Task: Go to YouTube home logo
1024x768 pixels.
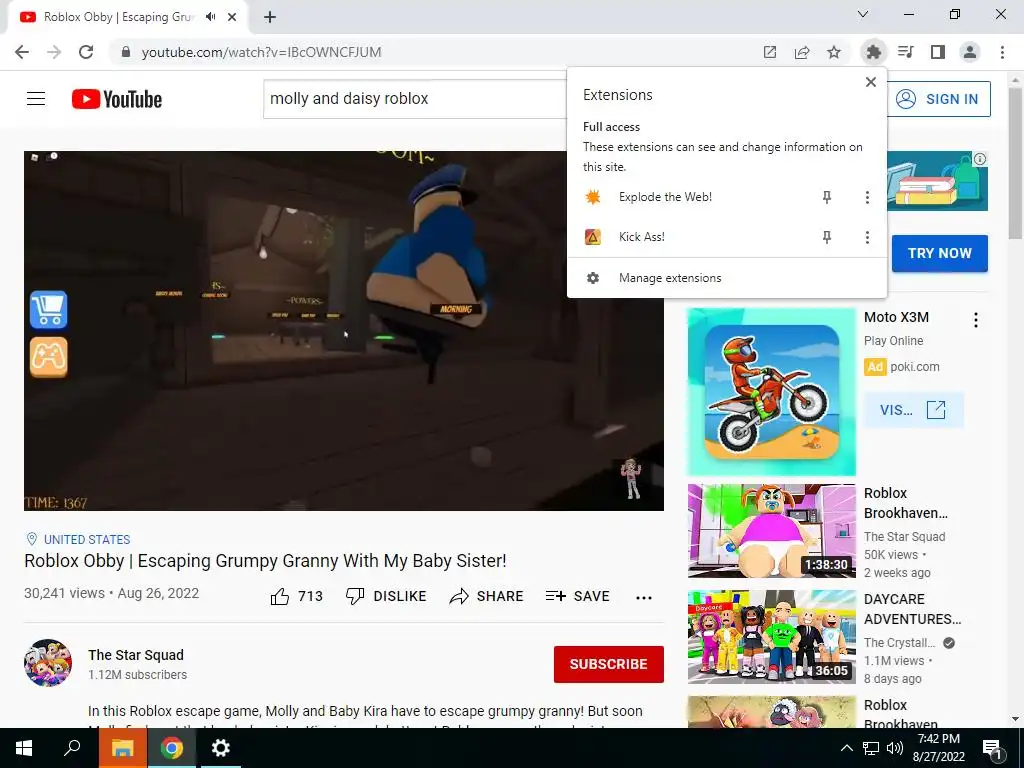Action: [x=117, y=99]
